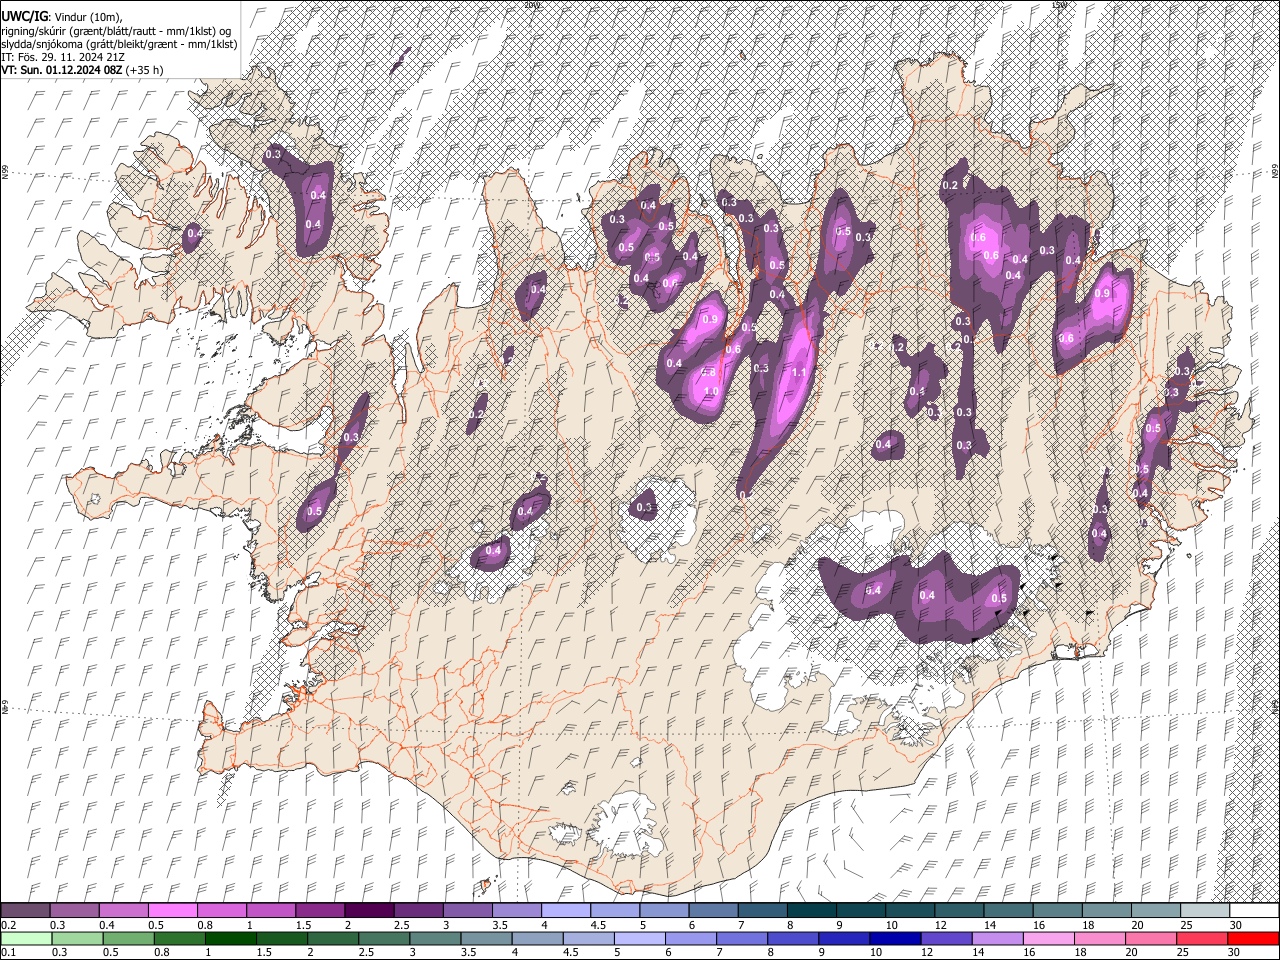Click the bright pink 0.5–0.8 snow legend swatch
1280x960 pixels.
173,910
